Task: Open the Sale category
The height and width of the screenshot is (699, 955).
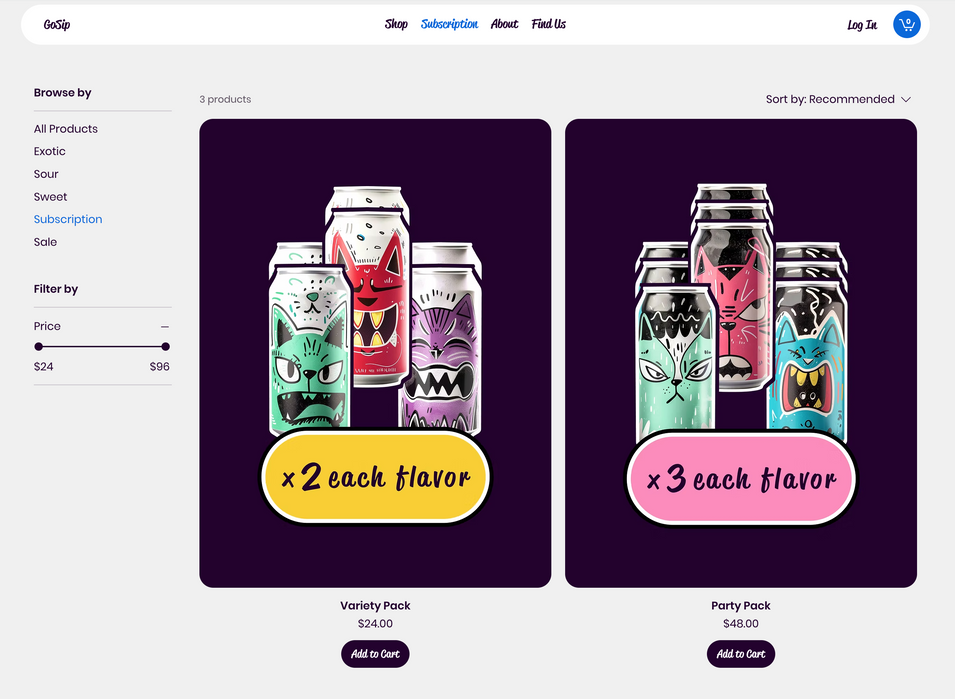Action: [x=45, y=242]
